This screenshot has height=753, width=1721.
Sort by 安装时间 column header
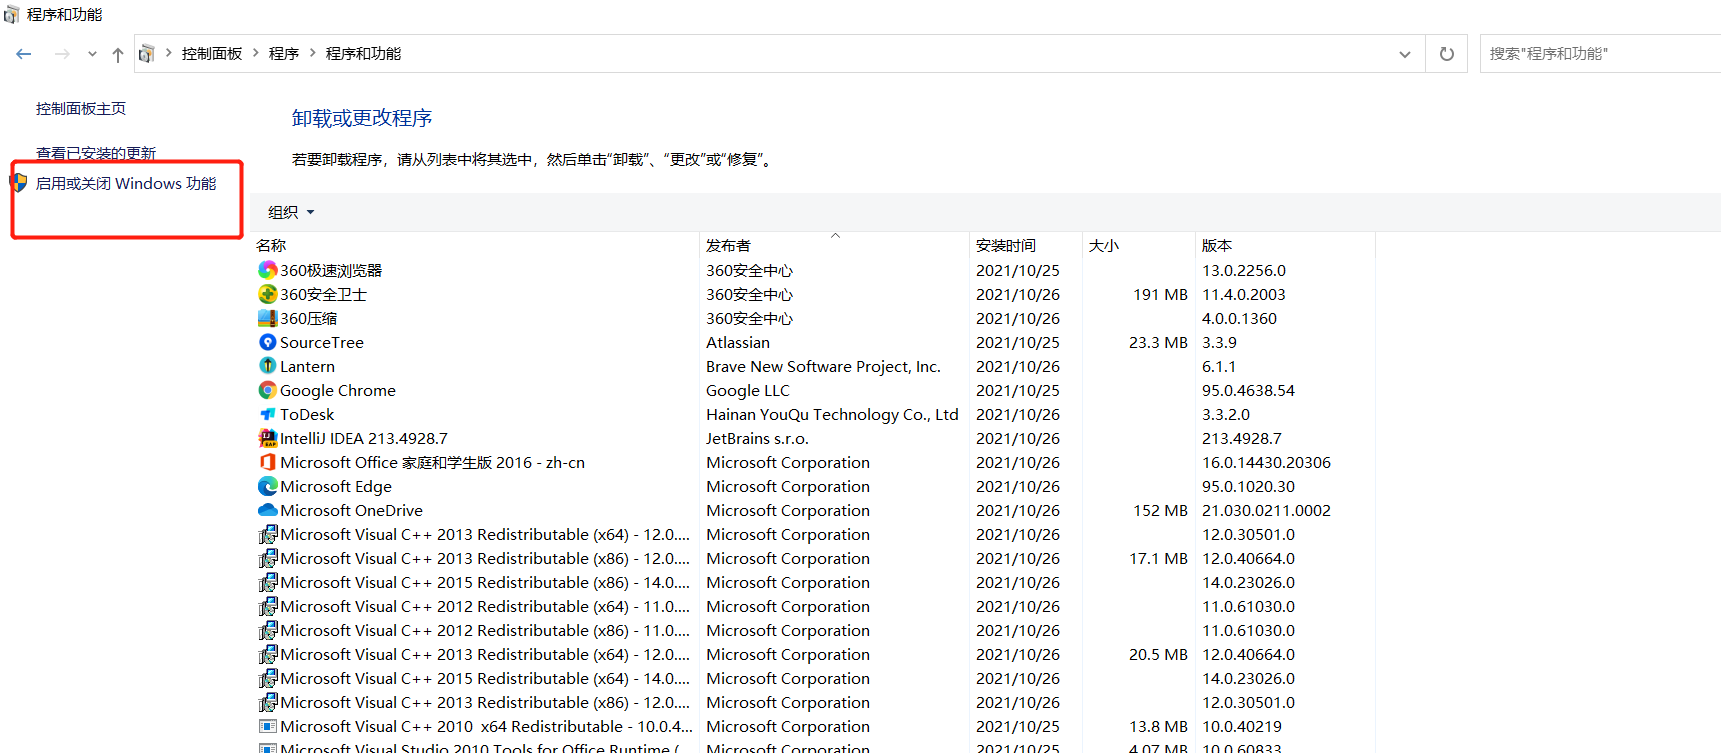[1006, 245]
